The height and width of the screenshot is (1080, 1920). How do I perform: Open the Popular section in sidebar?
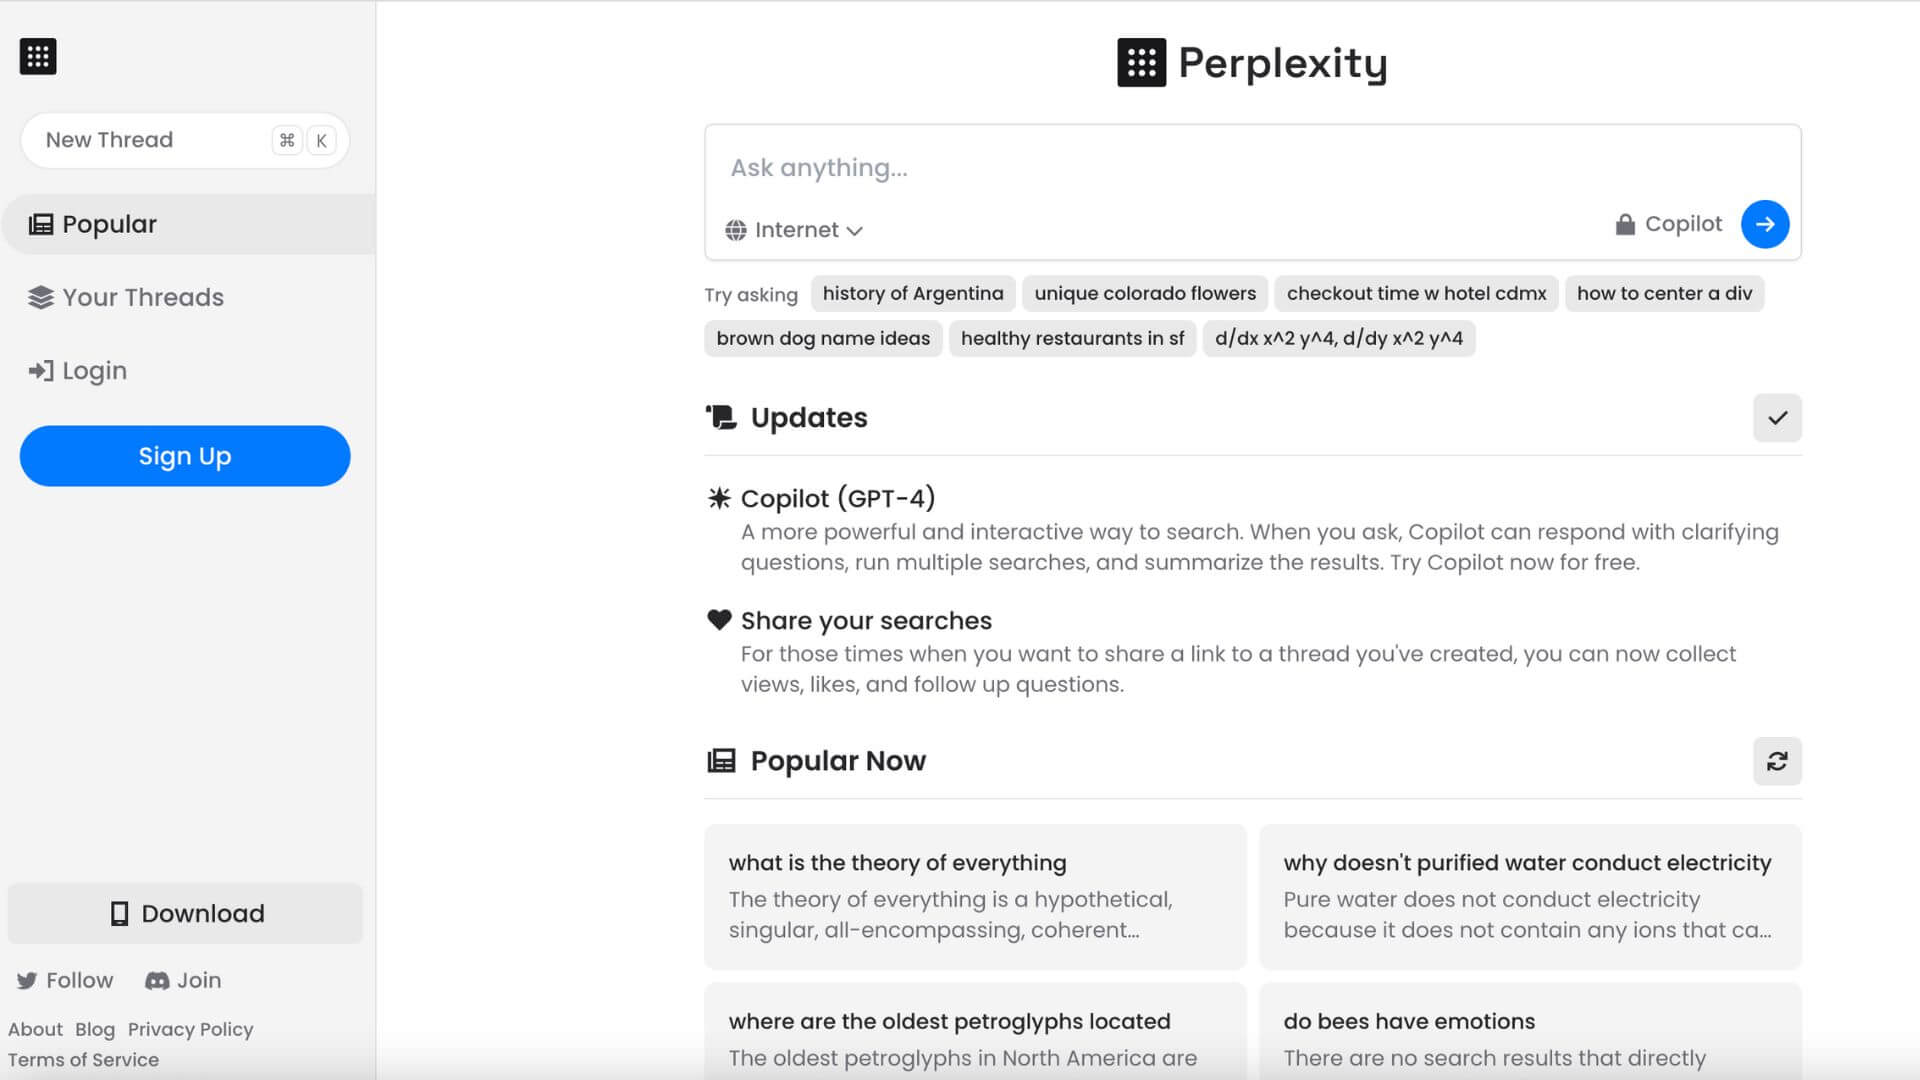tap(110, 224)
